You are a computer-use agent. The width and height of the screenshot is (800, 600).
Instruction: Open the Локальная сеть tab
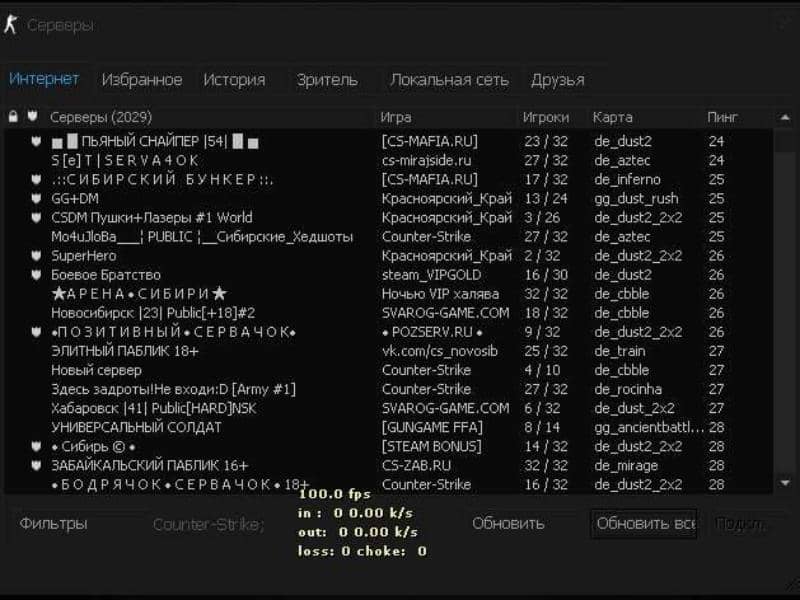click(x=449, y=80)
